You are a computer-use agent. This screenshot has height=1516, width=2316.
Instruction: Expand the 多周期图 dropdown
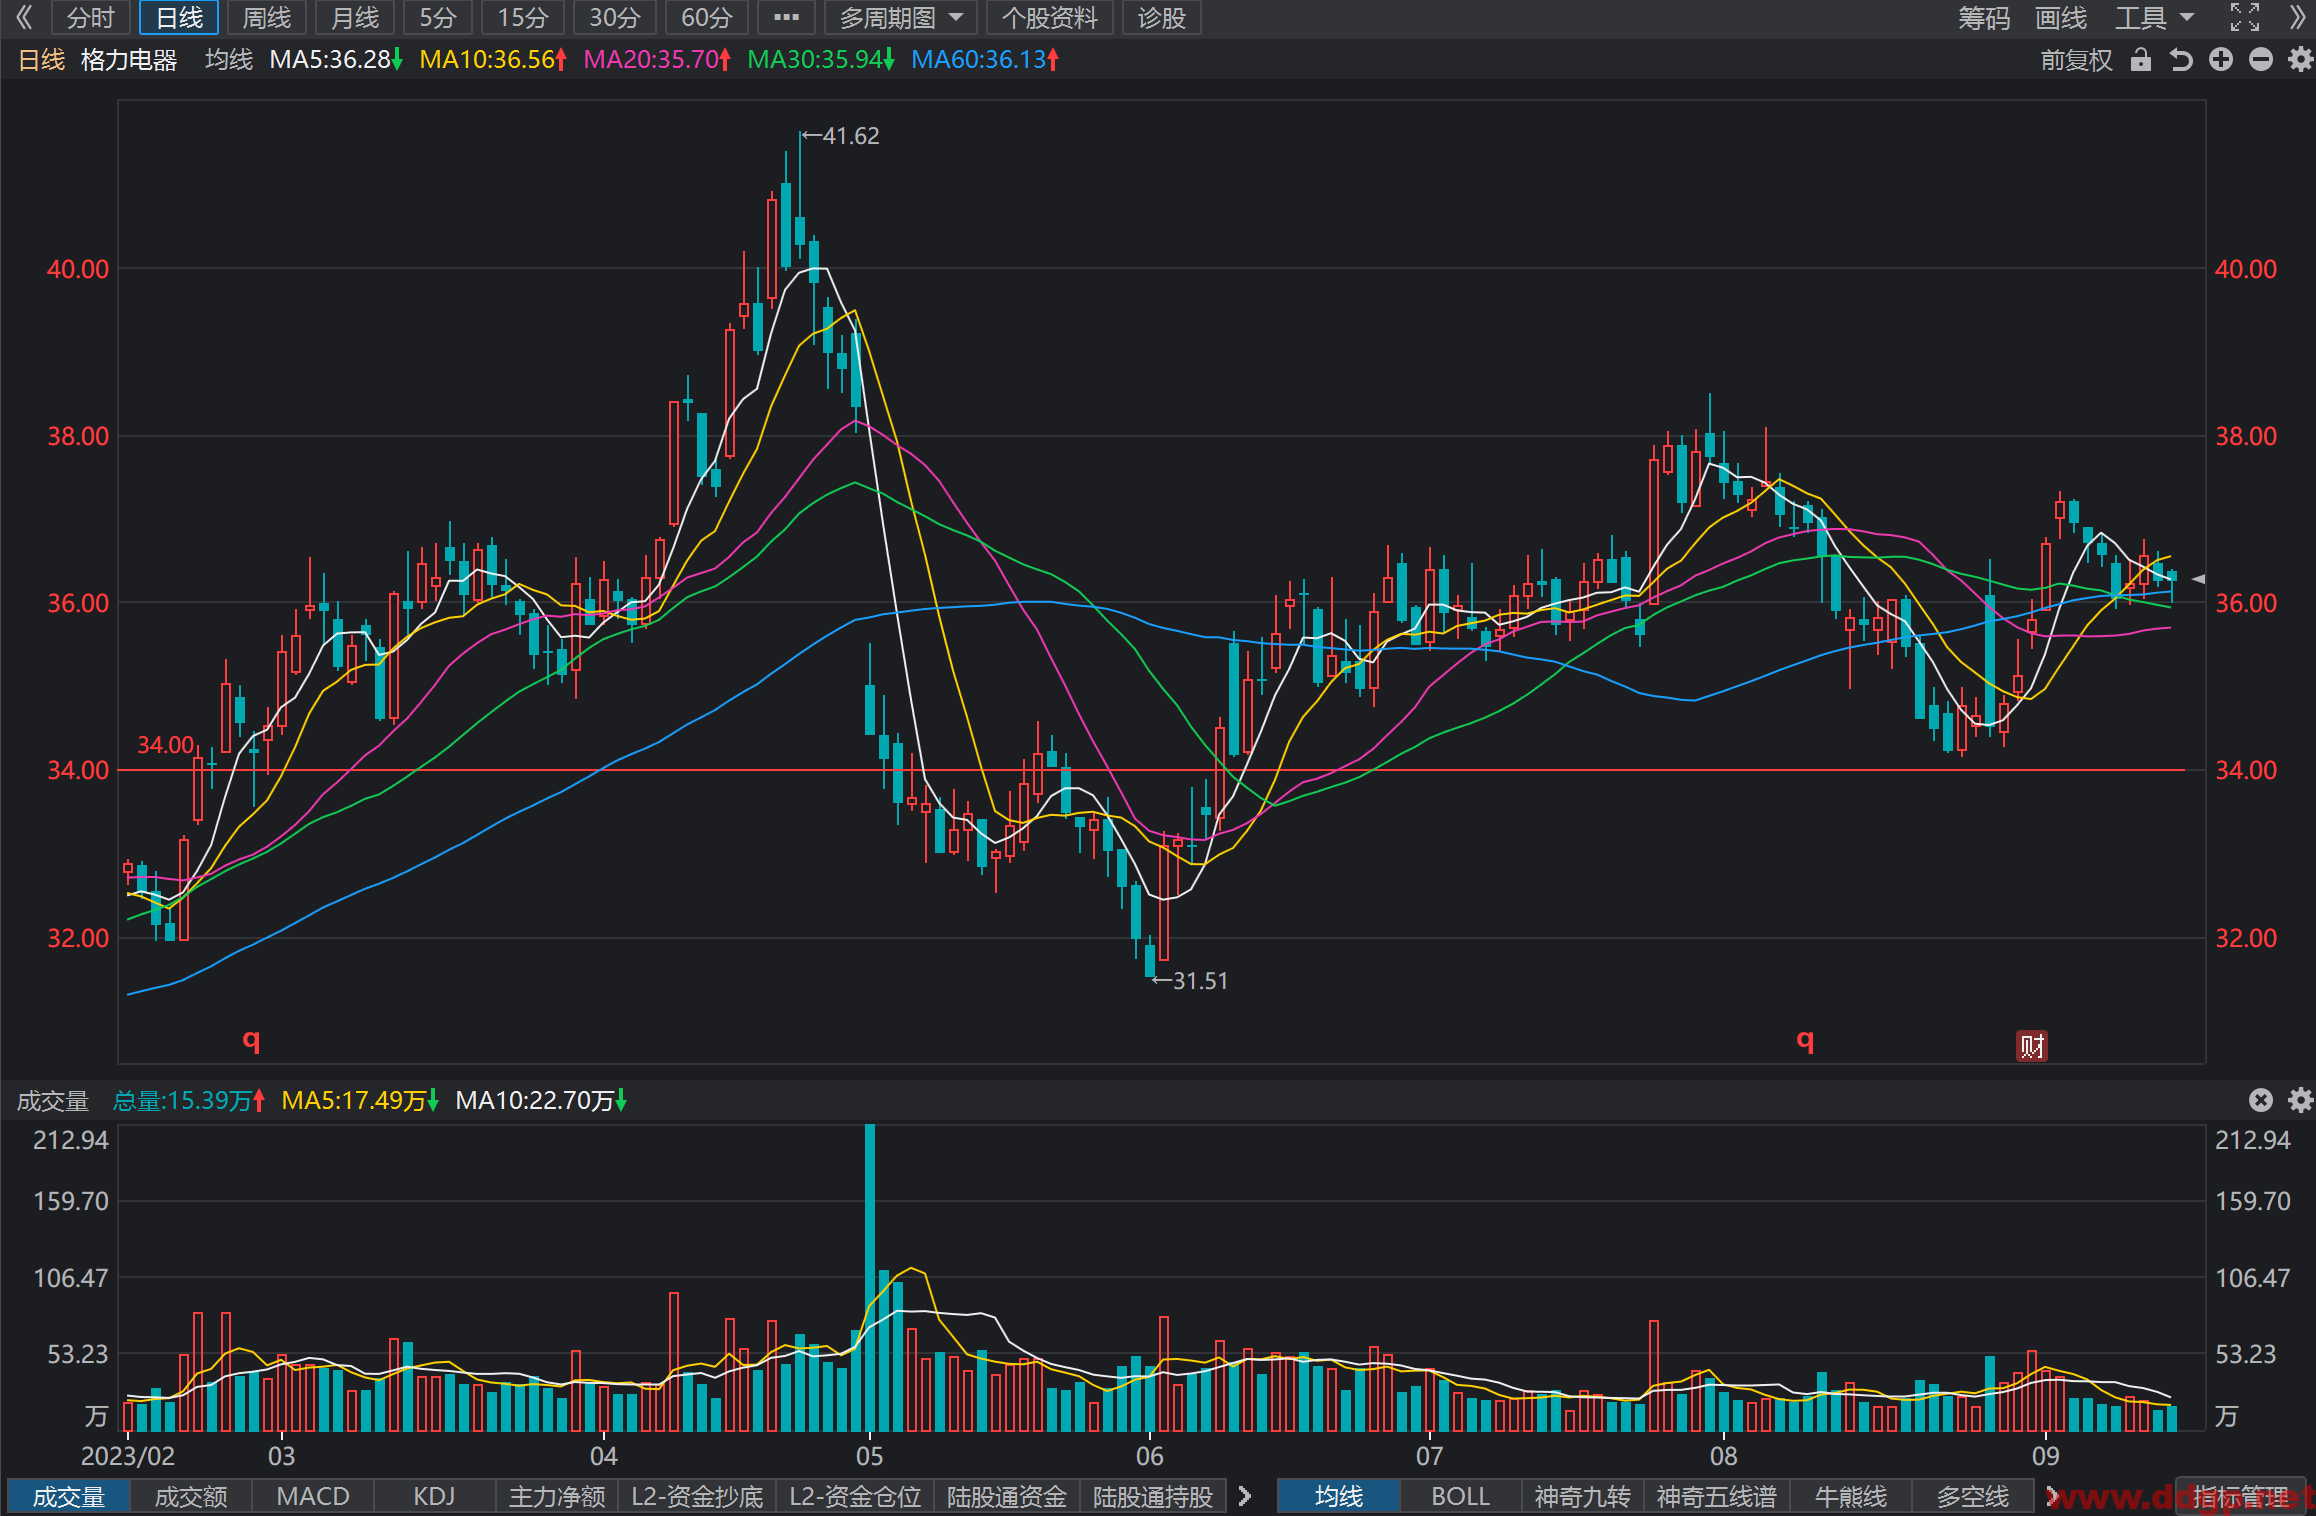click(901, 17)
